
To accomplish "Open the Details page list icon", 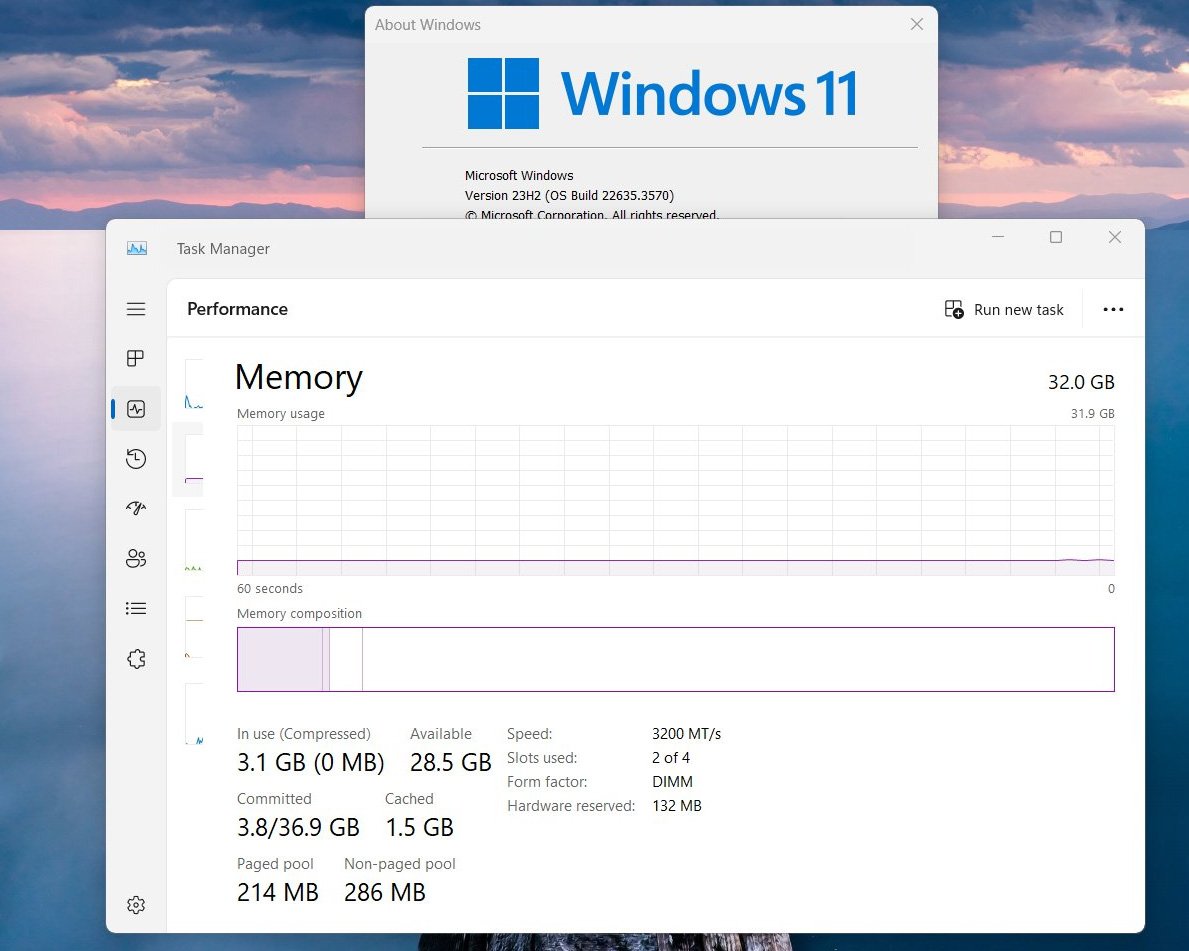I will (136, 608).
